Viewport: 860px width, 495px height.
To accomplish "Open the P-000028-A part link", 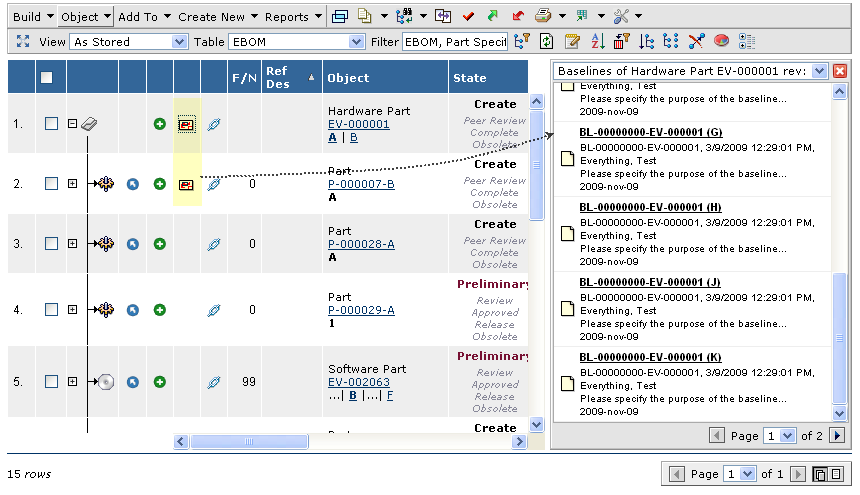I will (361, 244).
